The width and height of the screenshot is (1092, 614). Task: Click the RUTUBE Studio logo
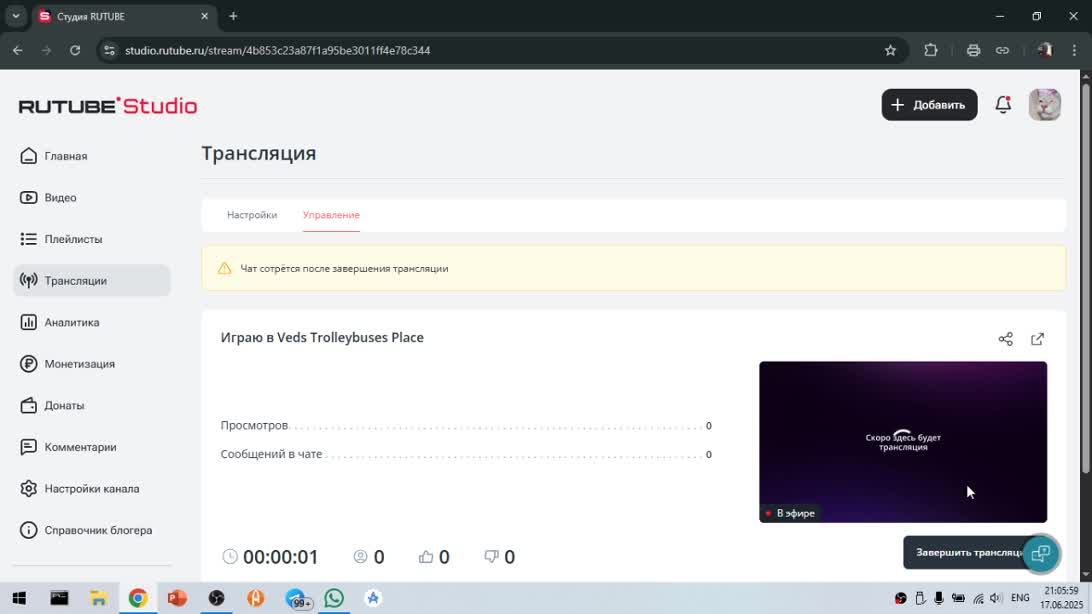pos(108,106)
